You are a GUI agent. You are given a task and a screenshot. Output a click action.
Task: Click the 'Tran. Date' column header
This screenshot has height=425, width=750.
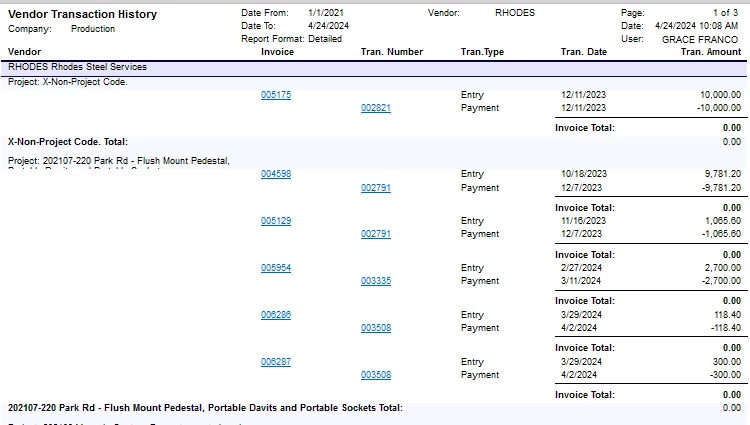click(x=584, y=52)
